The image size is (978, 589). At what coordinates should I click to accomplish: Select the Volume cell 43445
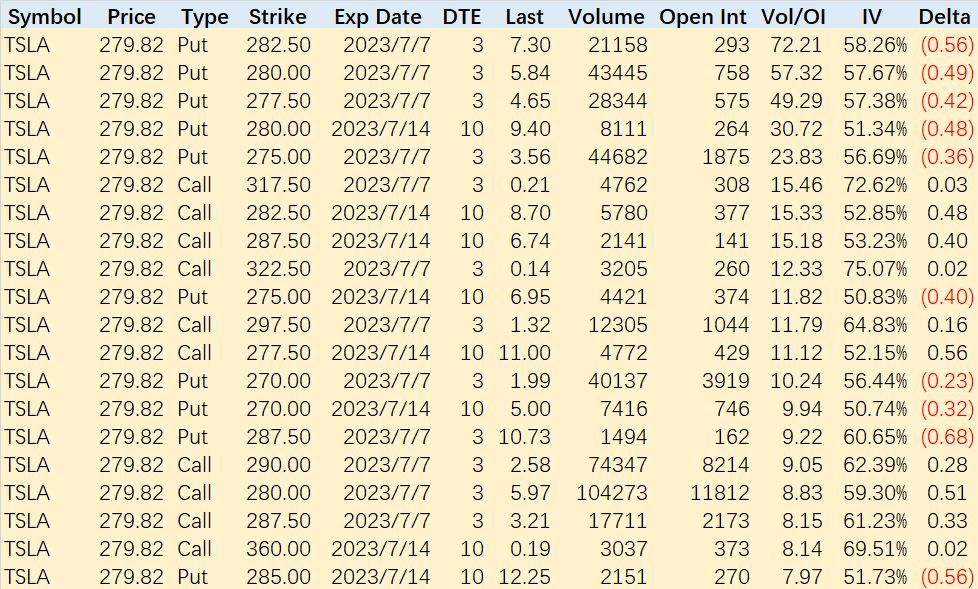(617, 73)
